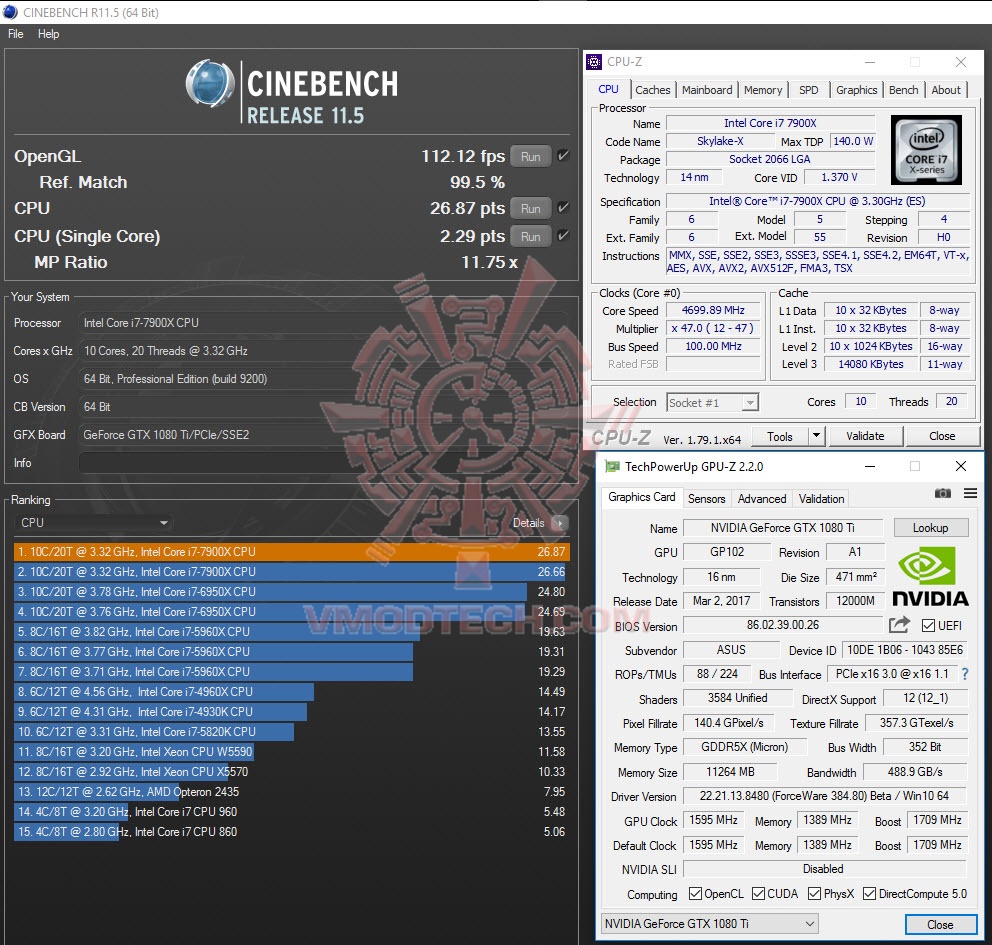Click the CPU-Z Core Speed value
The image size is (992, 945).
(x=713, y=310)
